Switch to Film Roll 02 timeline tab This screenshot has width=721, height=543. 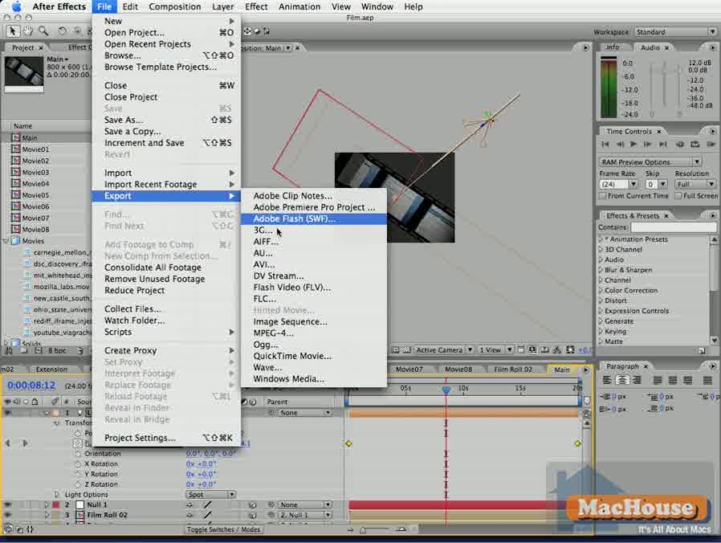pyautogui.click(x=513, y=370)
